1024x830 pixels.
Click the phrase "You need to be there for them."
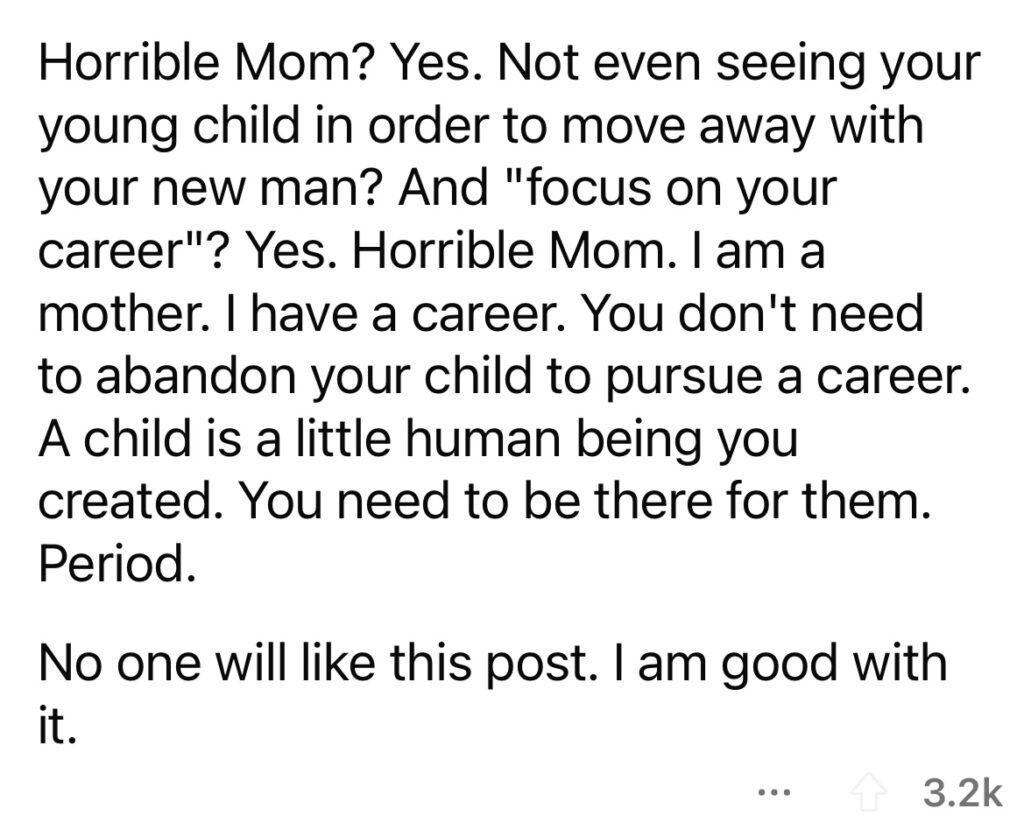[584, 502]
